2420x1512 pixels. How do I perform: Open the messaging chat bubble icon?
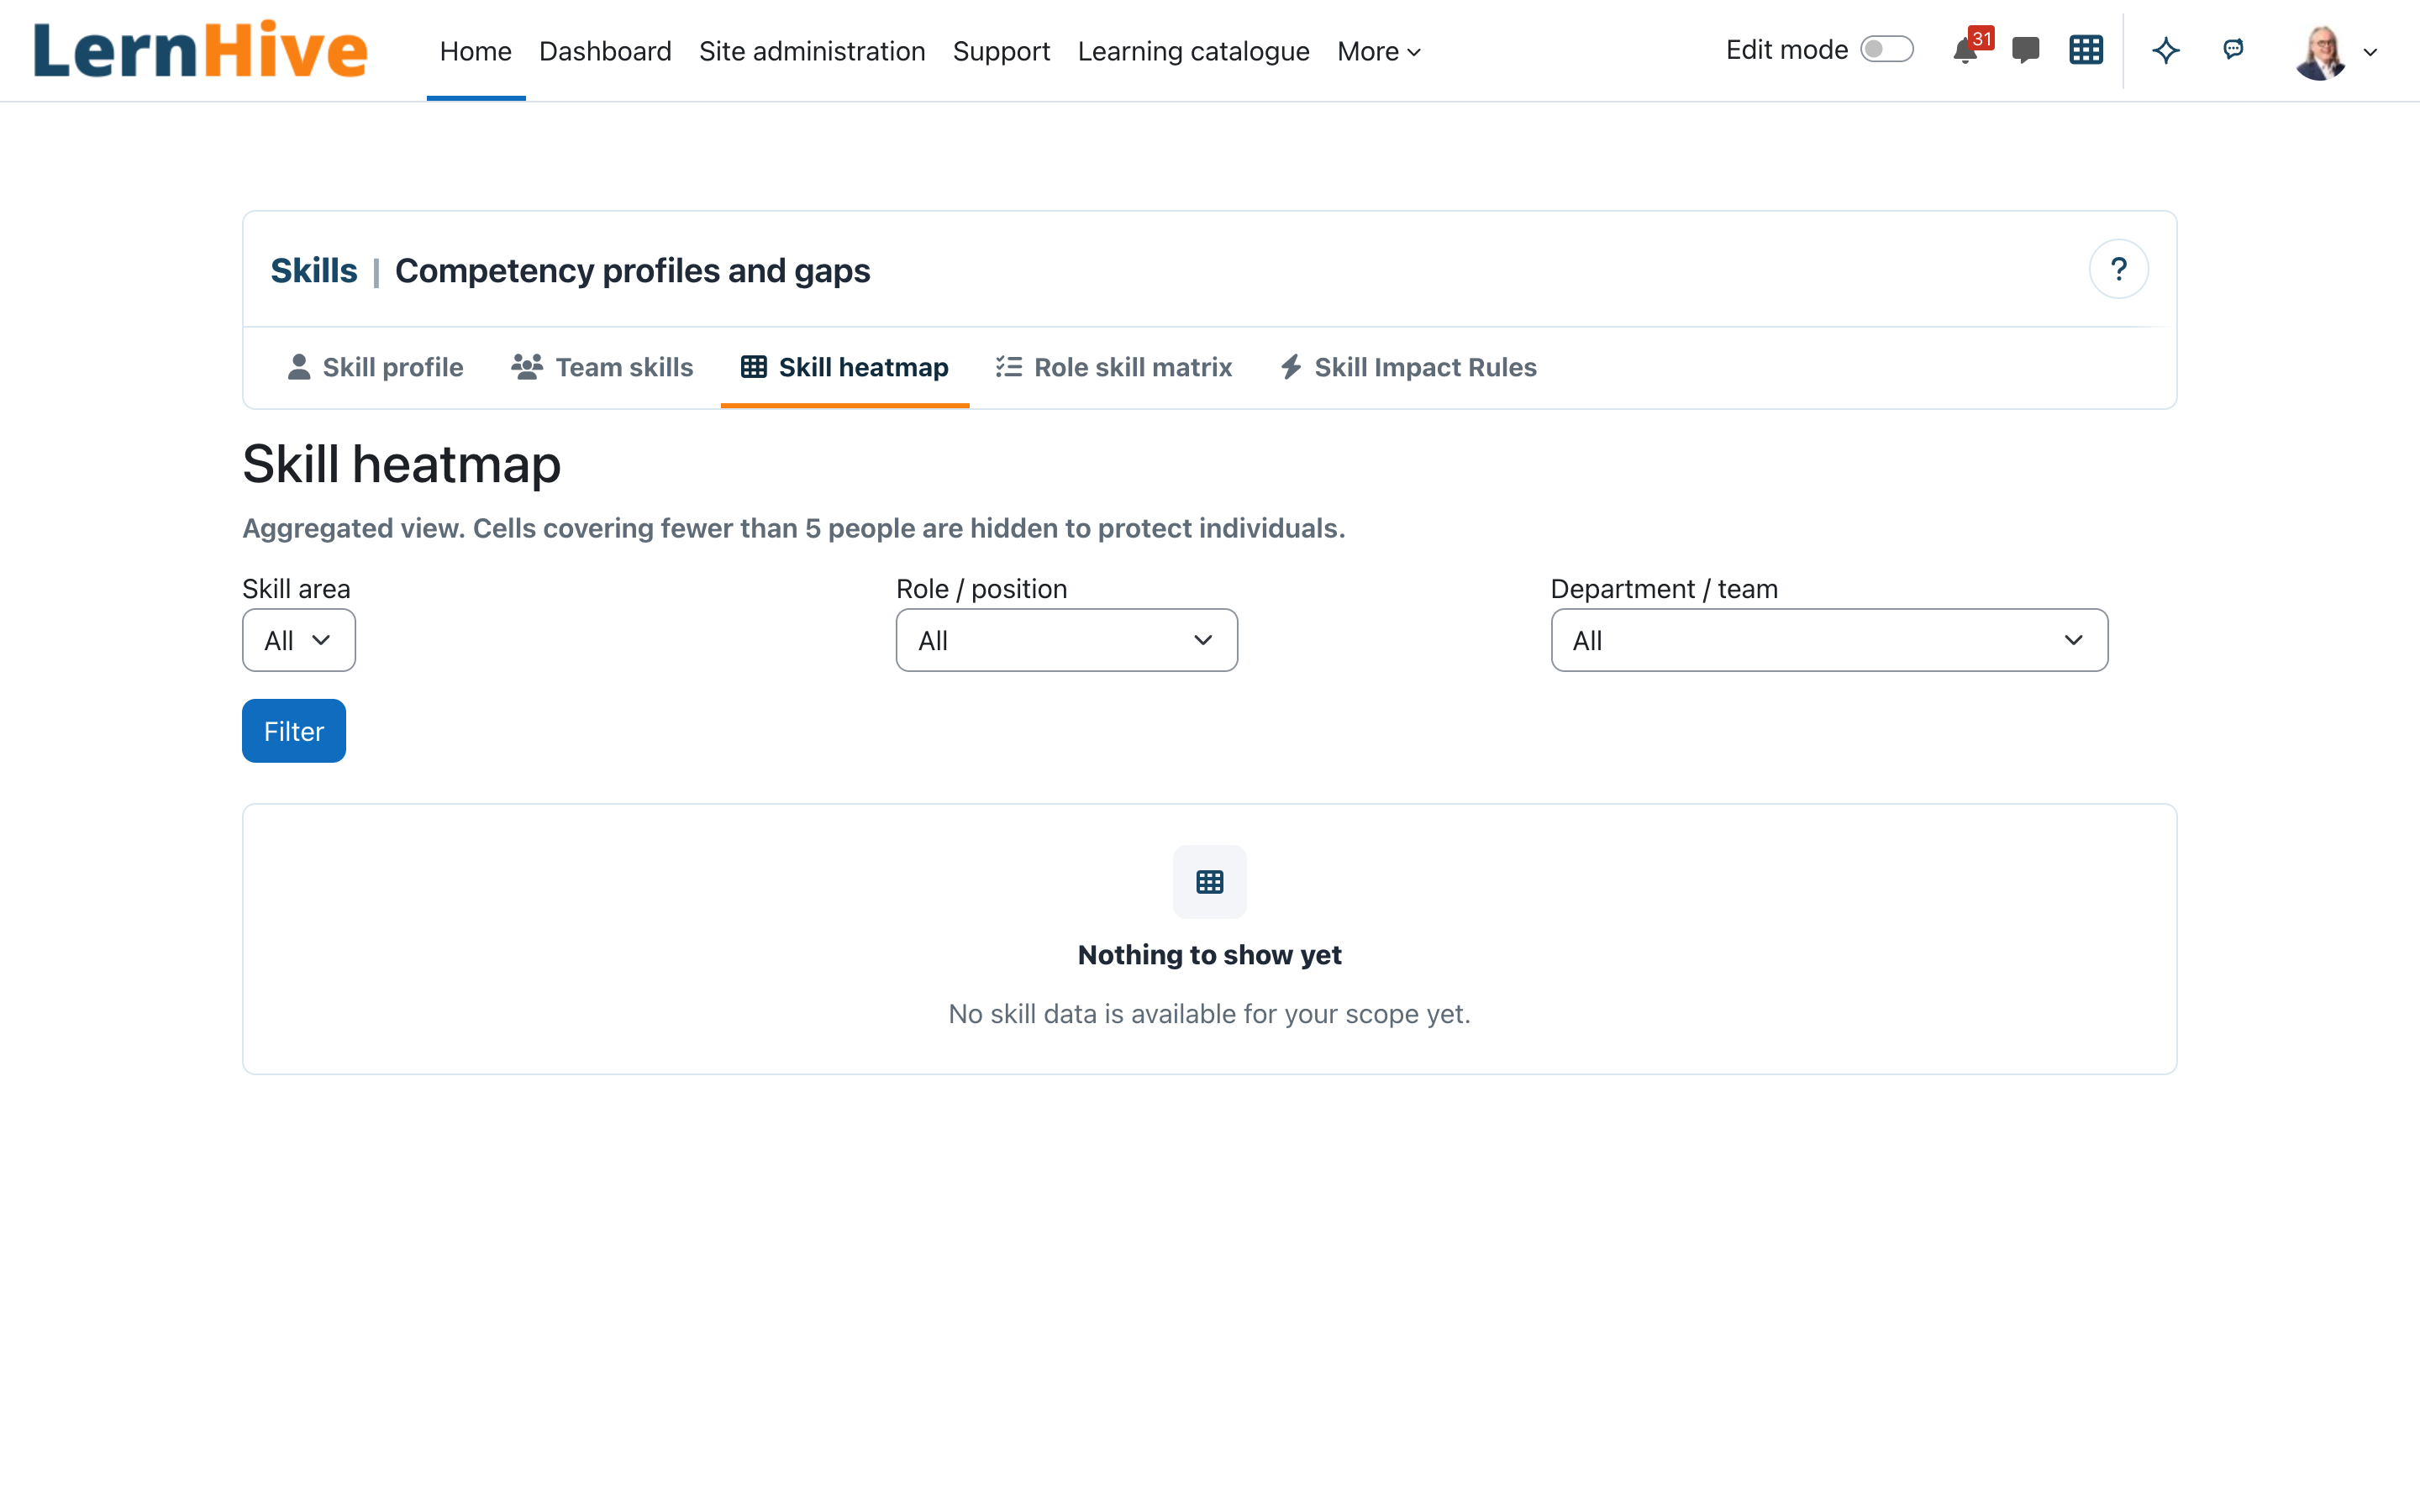pos(2025,50)
